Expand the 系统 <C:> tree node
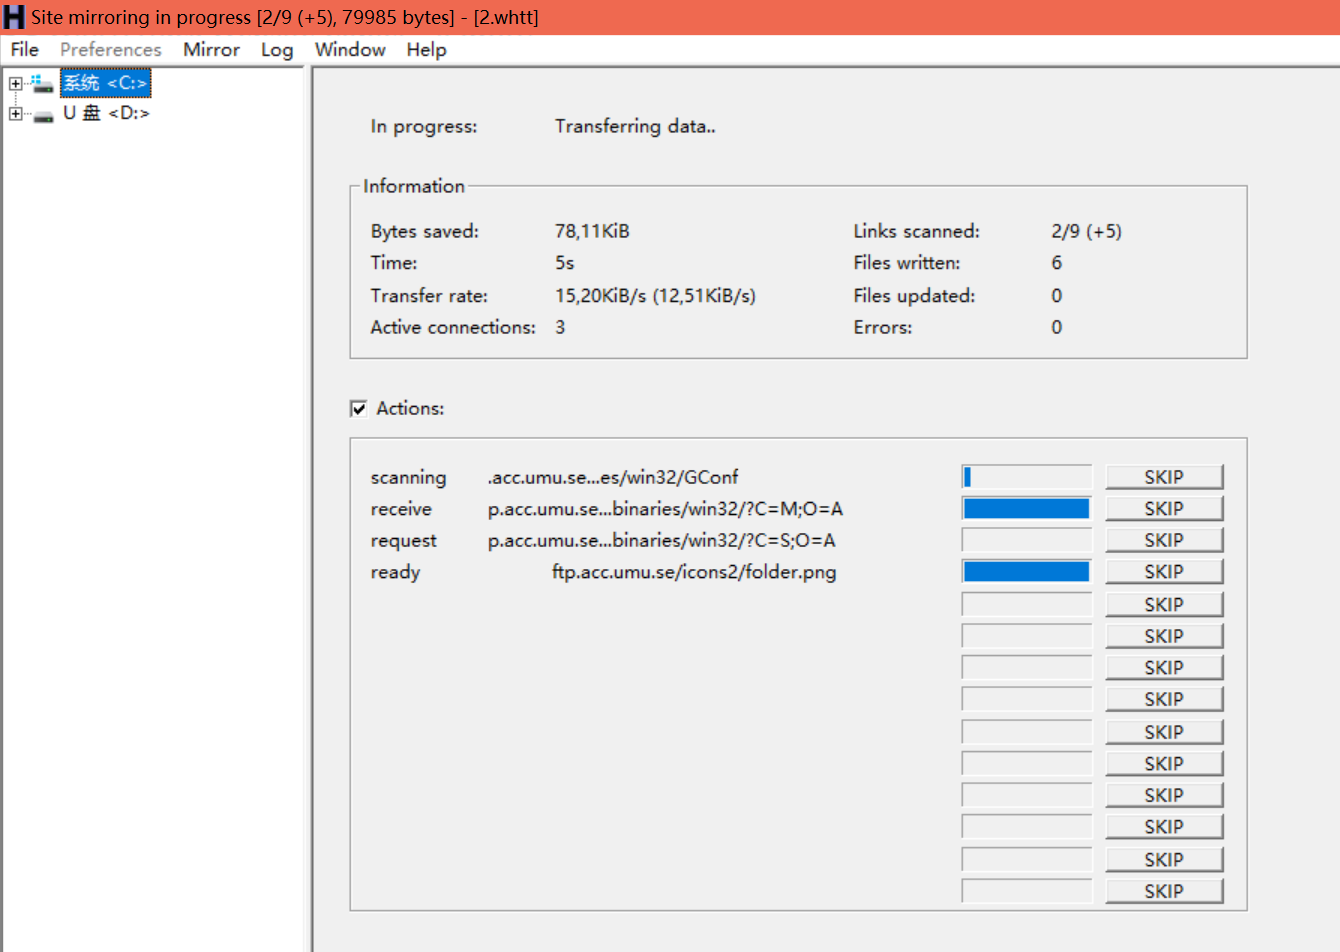Screen dimensions: 1340x952 pyautogui.click(x=15, y=83)
